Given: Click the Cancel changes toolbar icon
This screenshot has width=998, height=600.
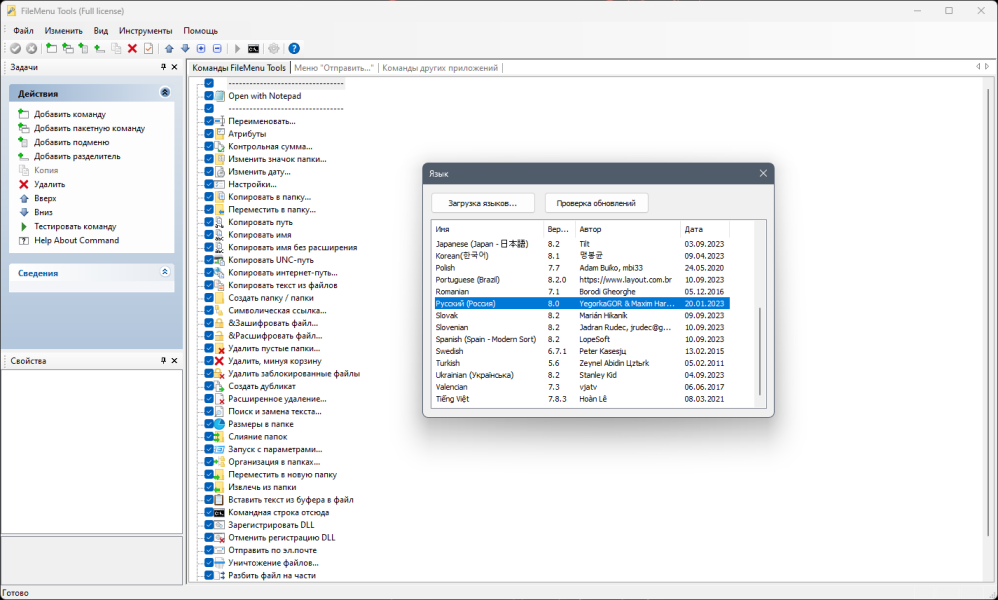Looking at the screenshot, I should tap(31, 48).
